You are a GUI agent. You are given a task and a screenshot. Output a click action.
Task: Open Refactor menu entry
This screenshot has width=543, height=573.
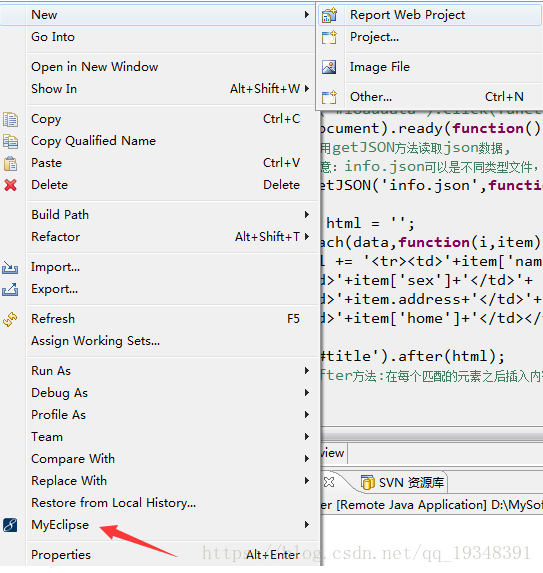[x=159, y=237]
